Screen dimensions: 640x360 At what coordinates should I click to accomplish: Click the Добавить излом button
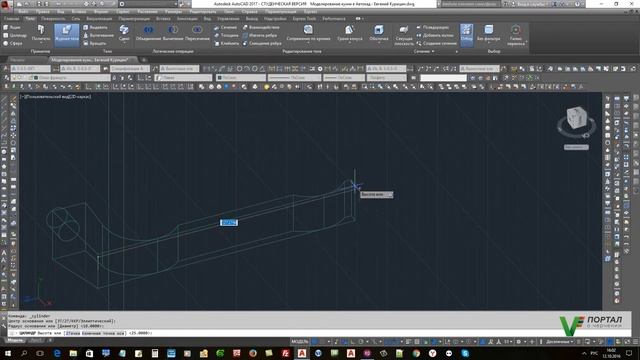pyautogui.click(x=435, y=36)
